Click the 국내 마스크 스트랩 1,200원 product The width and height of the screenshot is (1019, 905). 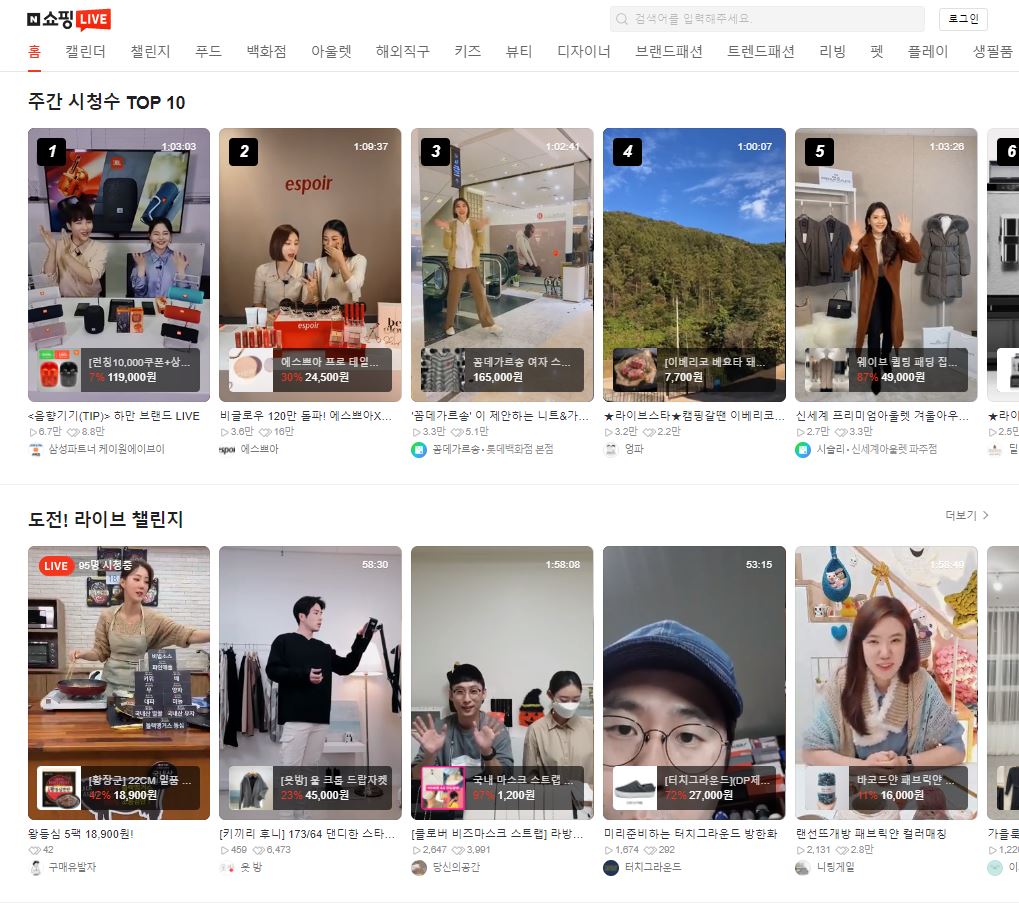pos(502,788)
